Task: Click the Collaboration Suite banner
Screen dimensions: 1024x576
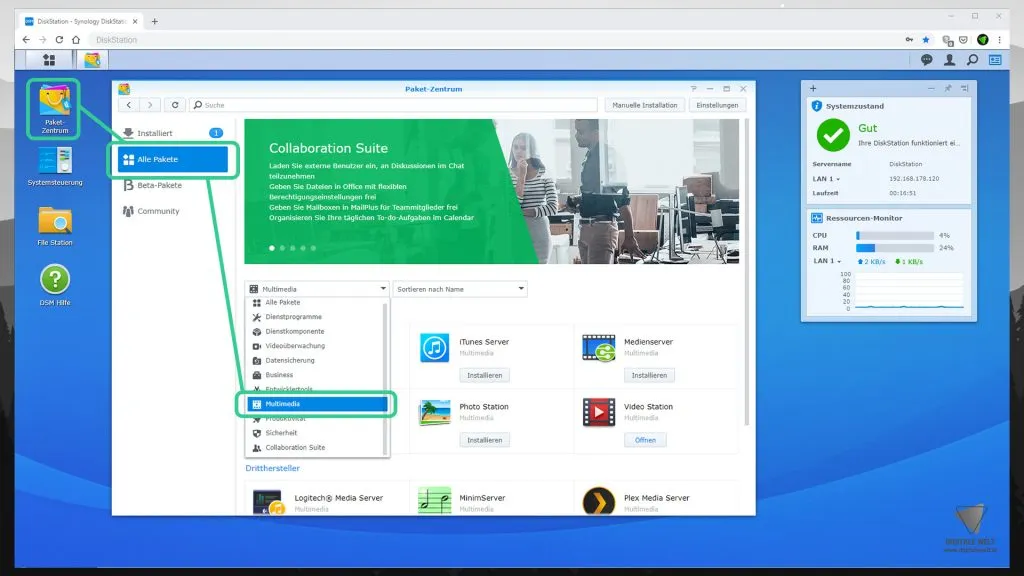Action: 492,191
